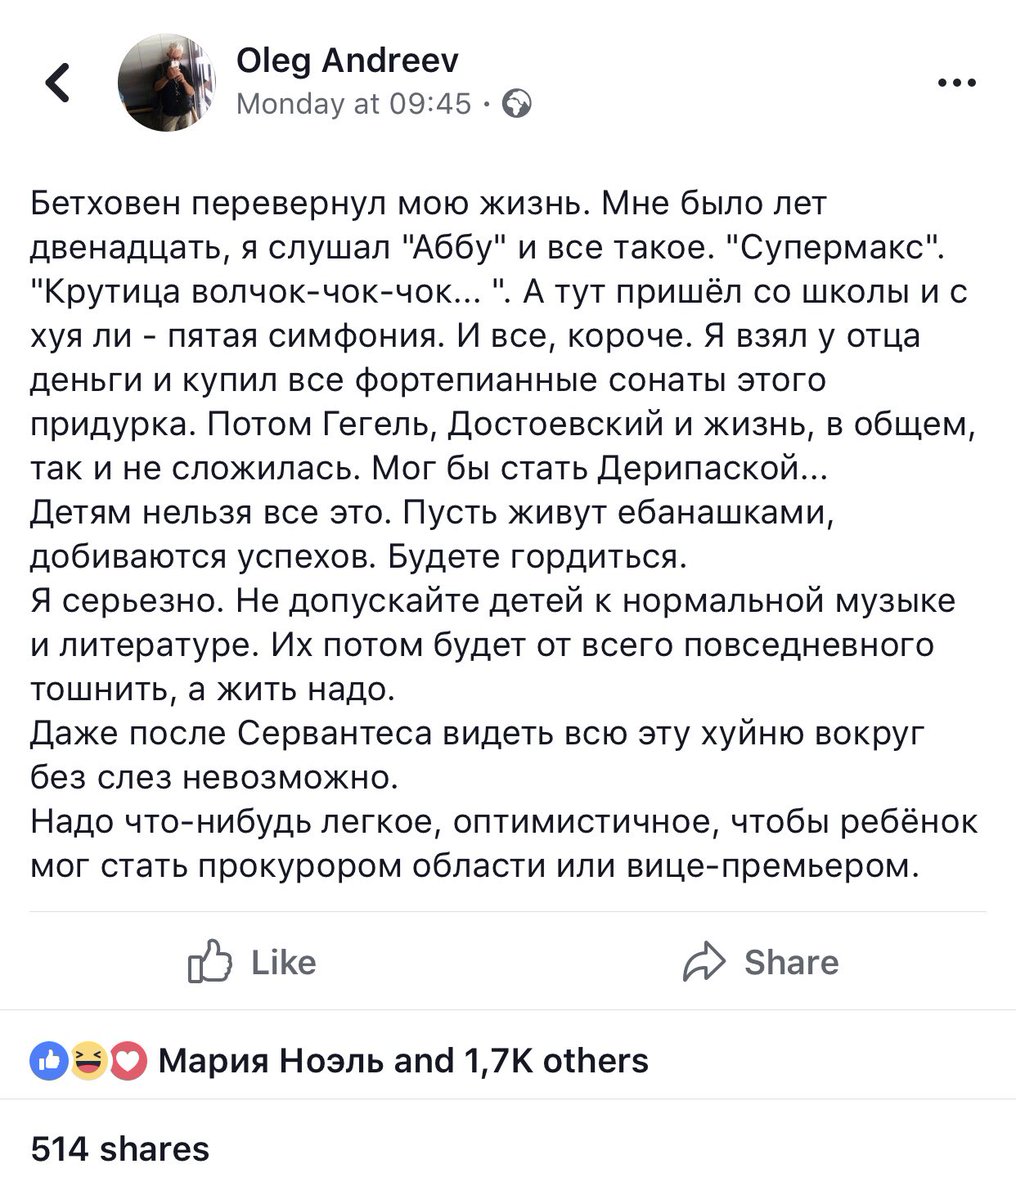Screen dimensions: 1016x1200
Task: Click the Share arrow icon
Action: click(x=706, y=962)
